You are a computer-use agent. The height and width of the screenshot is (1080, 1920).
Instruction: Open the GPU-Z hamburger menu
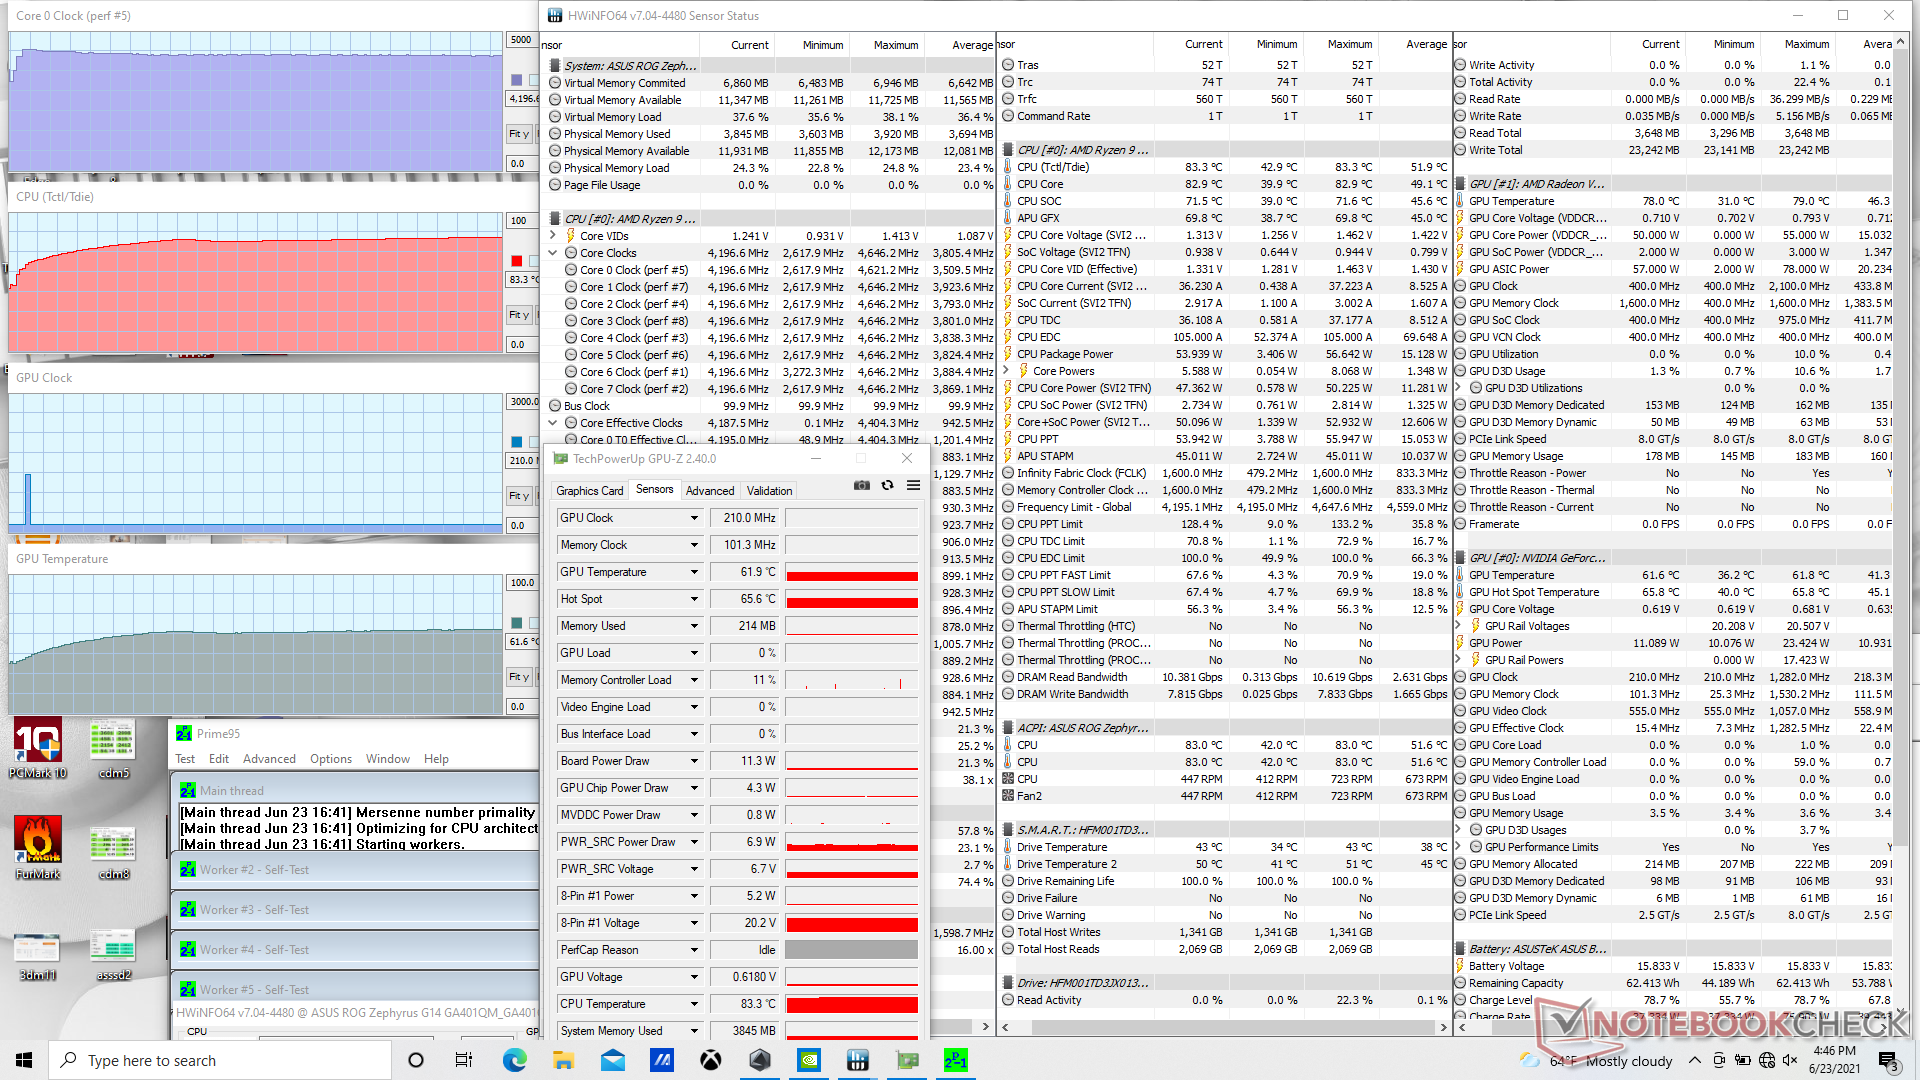pyautogui.click(x=913, y=485)
